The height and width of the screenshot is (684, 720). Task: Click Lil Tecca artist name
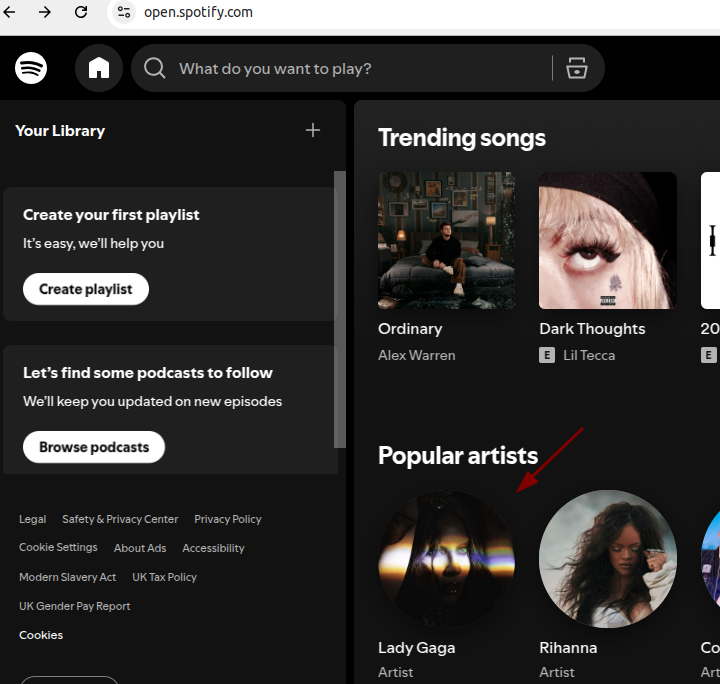[589, 355]
